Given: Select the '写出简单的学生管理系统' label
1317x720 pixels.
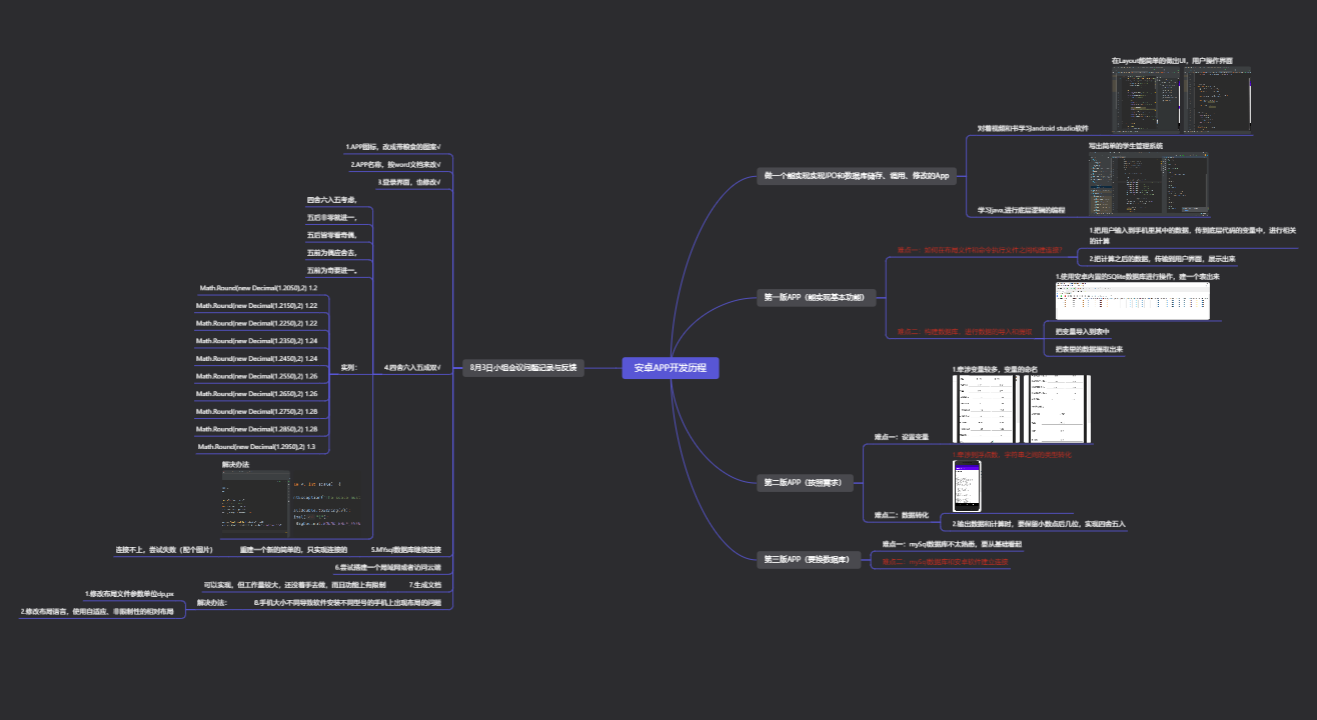Looking at the screenshot, I should tap(1125, 145).
